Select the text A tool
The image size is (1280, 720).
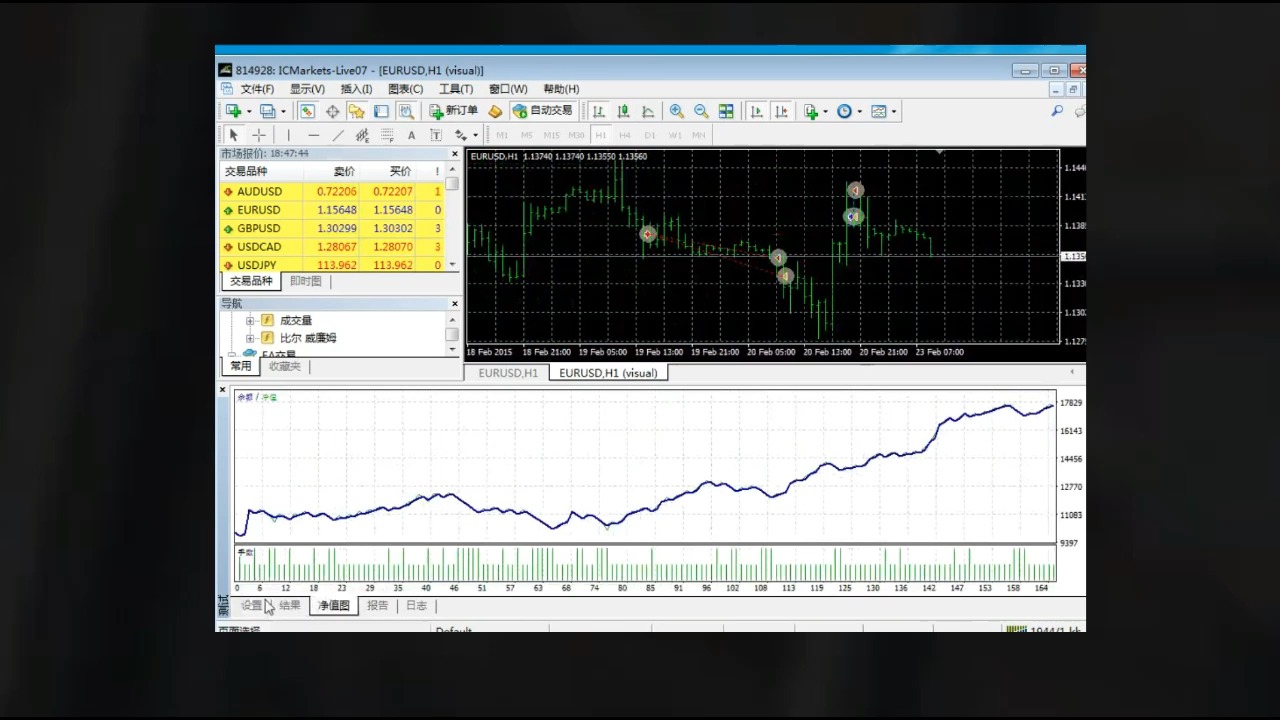click(x=411, y=135)
